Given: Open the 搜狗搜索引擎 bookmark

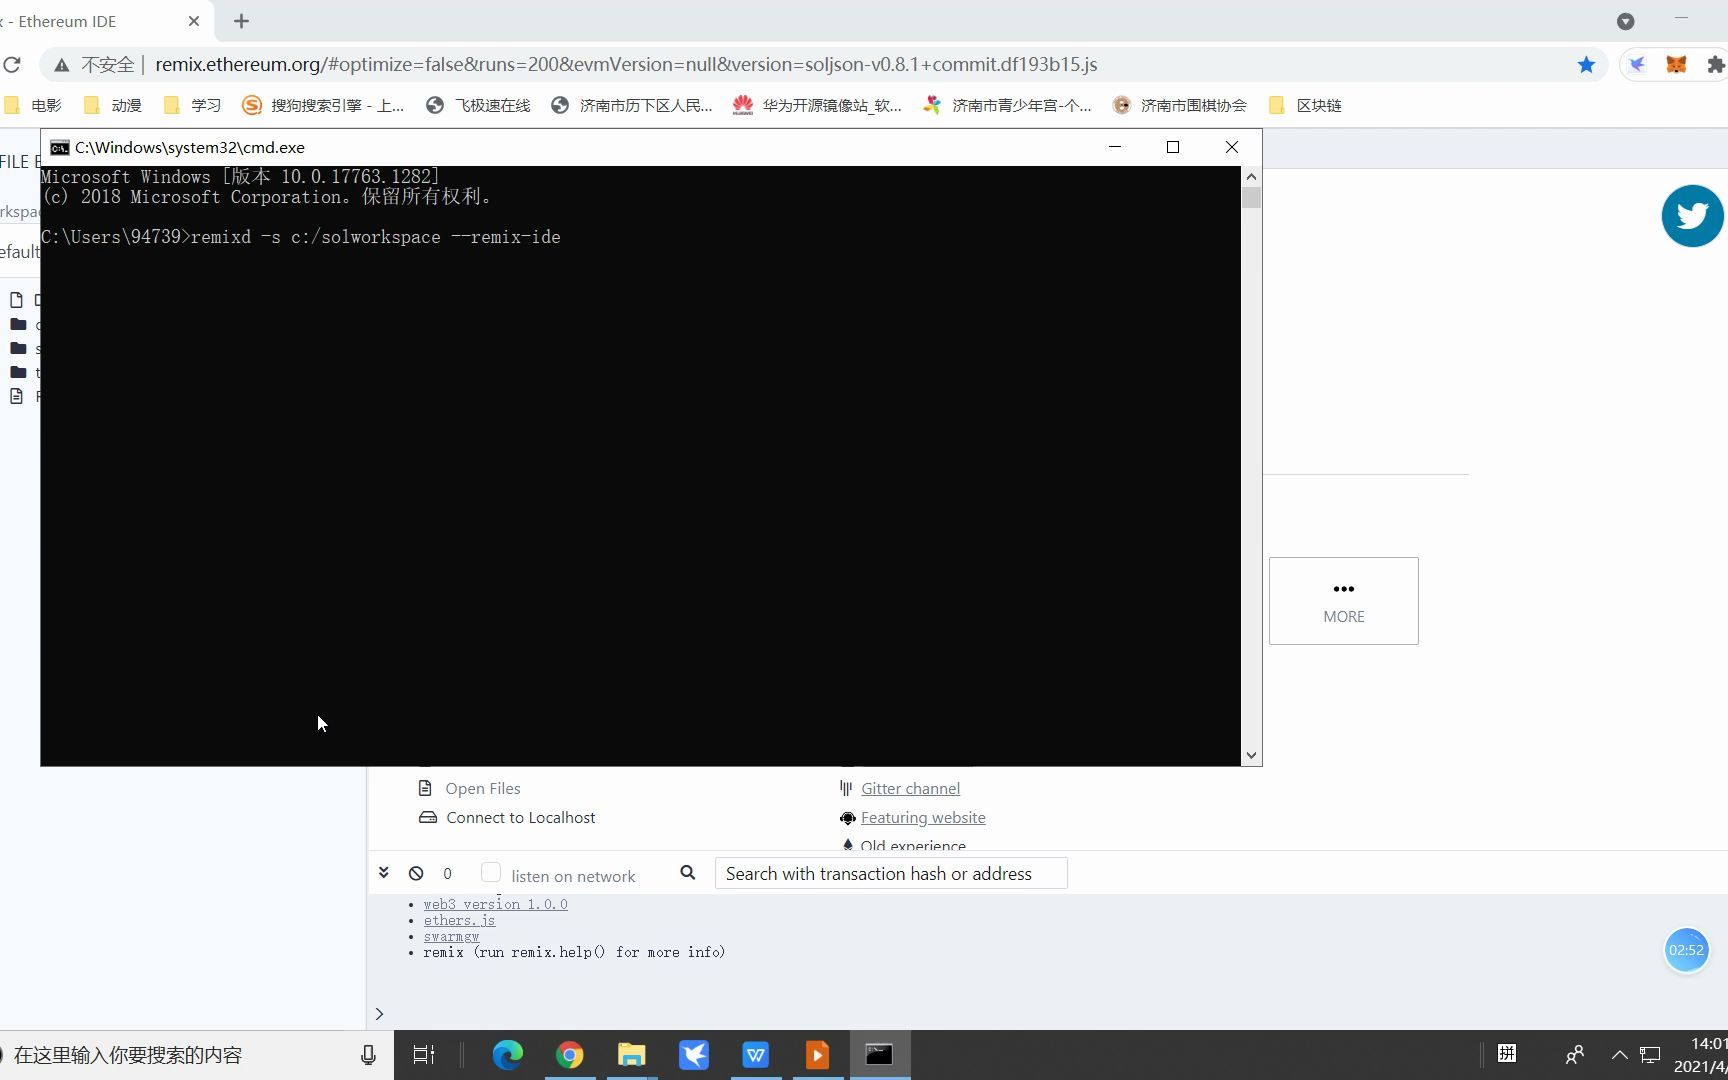Looking at the screenshot, I should click(x=323, y=105).
